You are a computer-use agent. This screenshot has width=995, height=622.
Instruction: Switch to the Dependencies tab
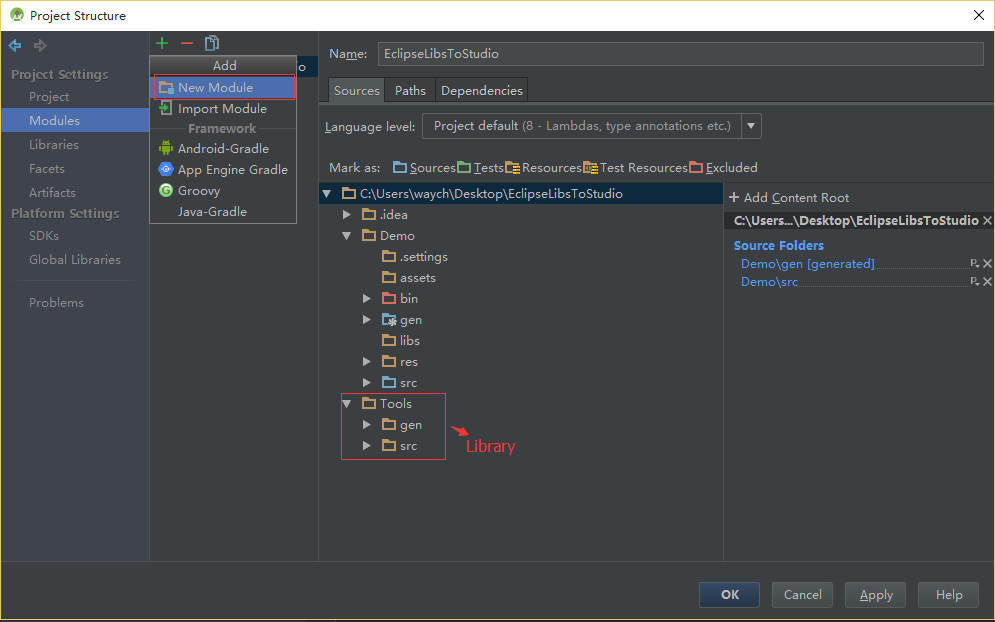(482, 91)
